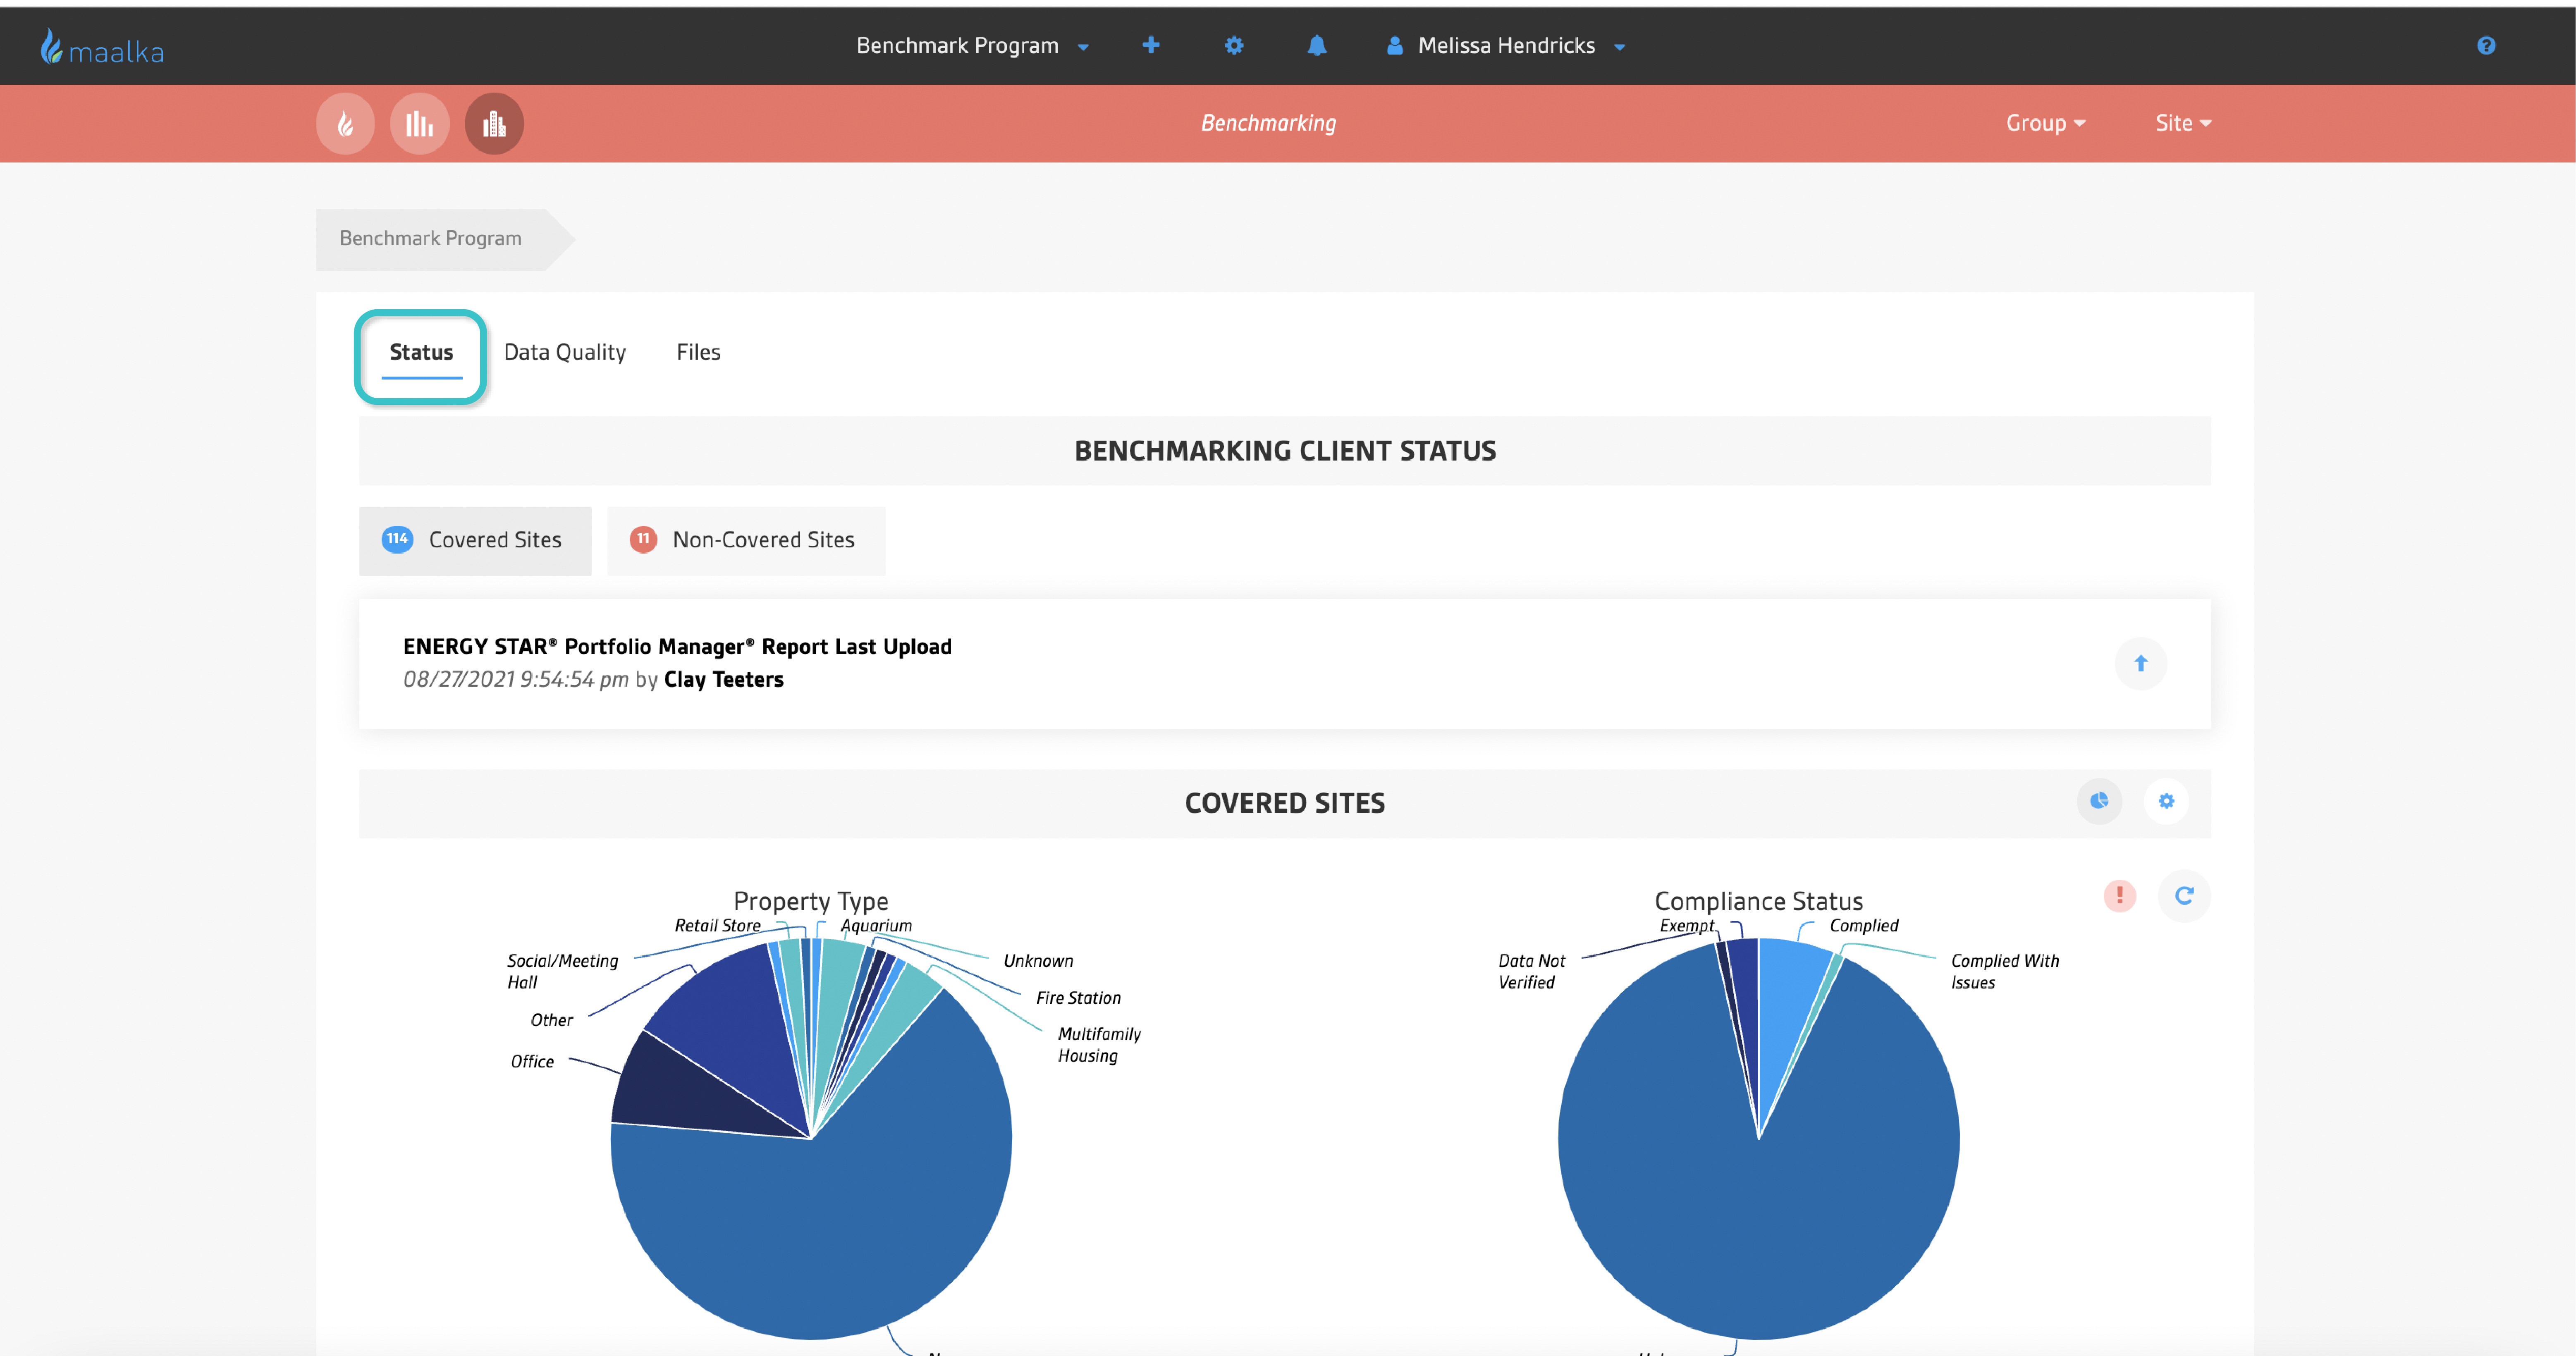Screen dimensions: 2576x1356
Task: Click the 11 non-covered sites count badge
Action: [x=643, y=539]
